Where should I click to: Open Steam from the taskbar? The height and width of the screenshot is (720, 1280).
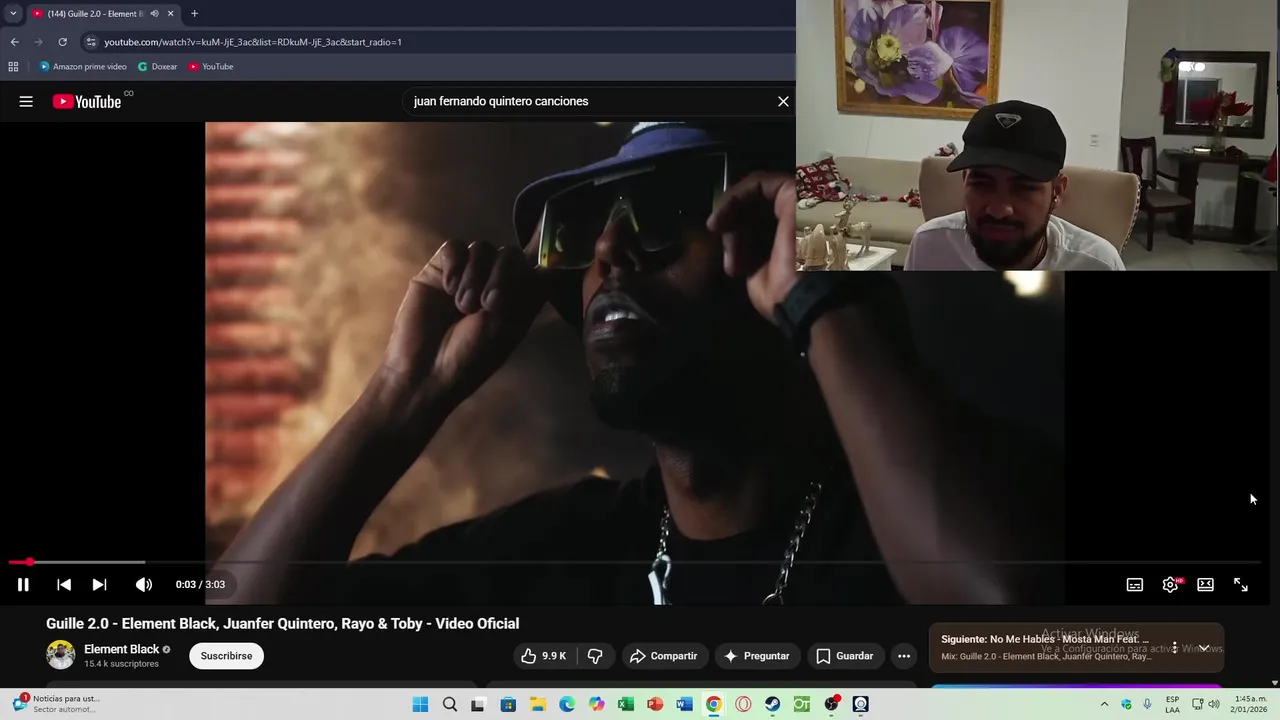772,704
